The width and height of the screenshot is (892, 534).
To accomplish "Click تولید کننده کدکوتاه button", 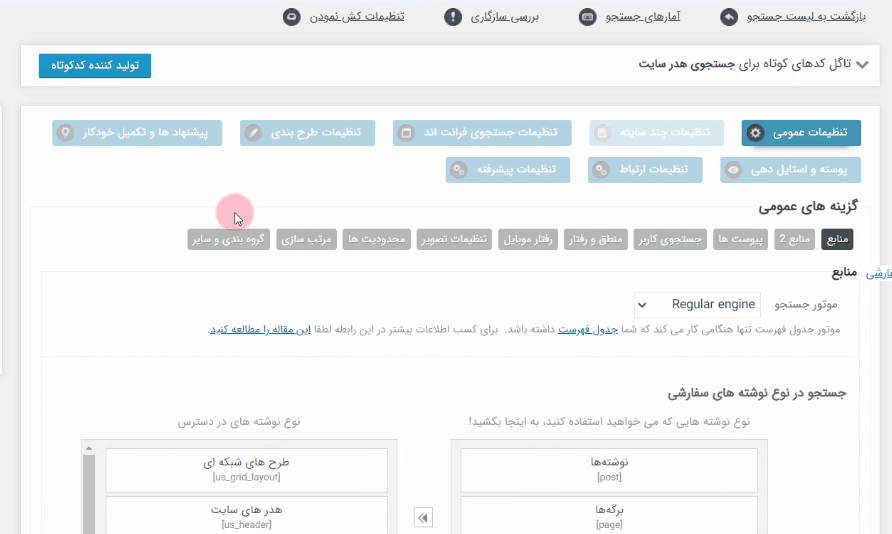I will [95, 65].
